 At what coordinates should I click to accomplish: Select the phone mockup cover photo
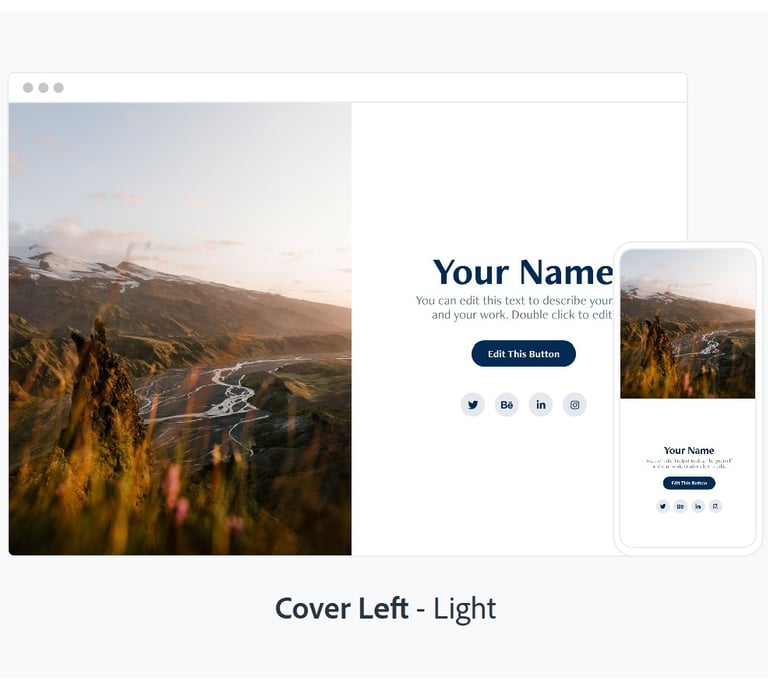[688, 324]
